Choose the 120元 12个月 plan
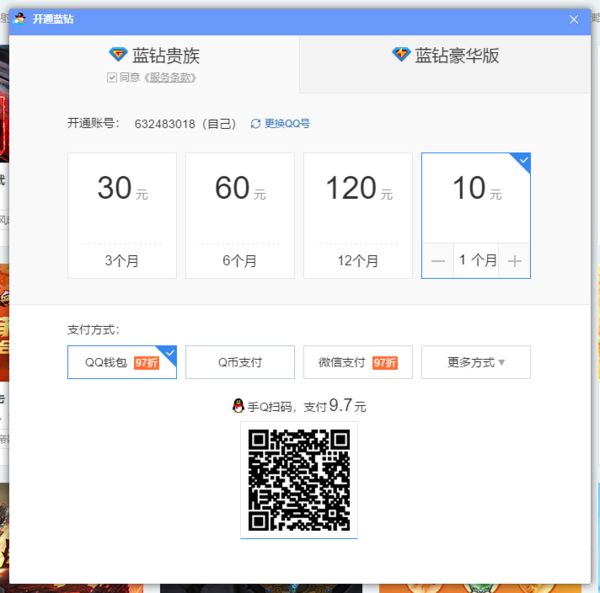 pyautogui.click(x=358, y=215)
